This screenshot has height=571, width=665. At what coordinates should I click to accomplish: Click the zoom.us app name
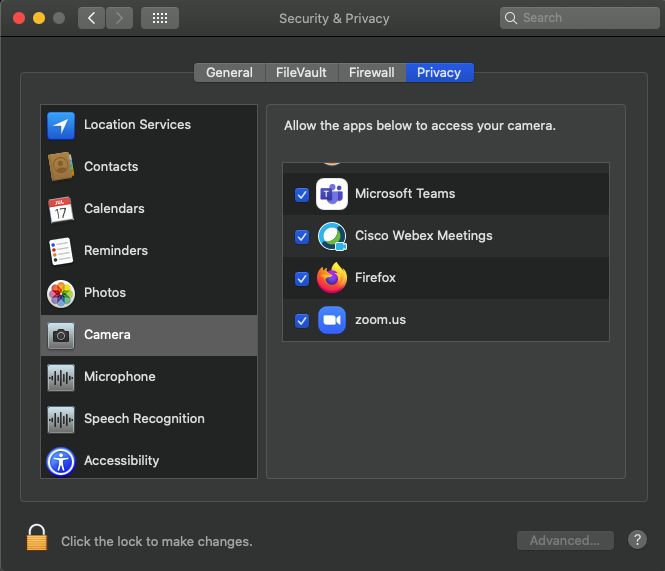coord(380,319)
